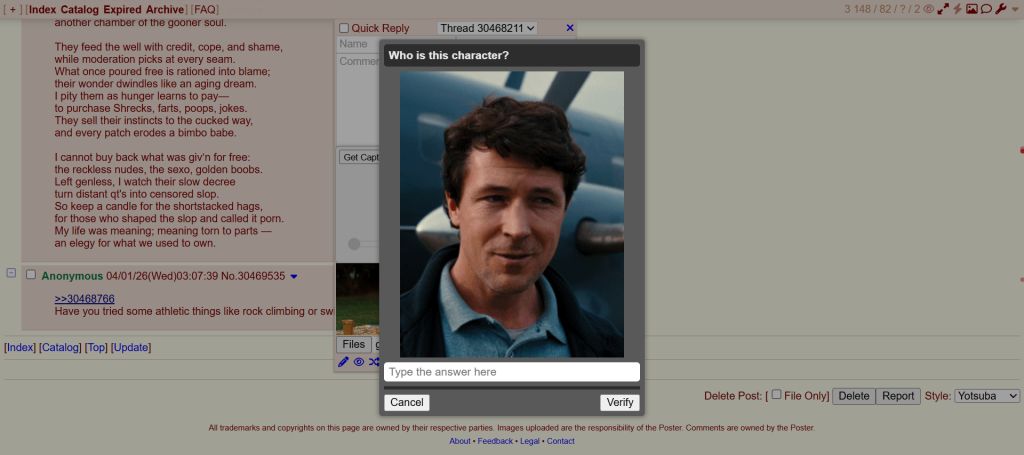This screenshot has height=455, width=1024.
Task: Click the Report button
Action: point(898,396)
